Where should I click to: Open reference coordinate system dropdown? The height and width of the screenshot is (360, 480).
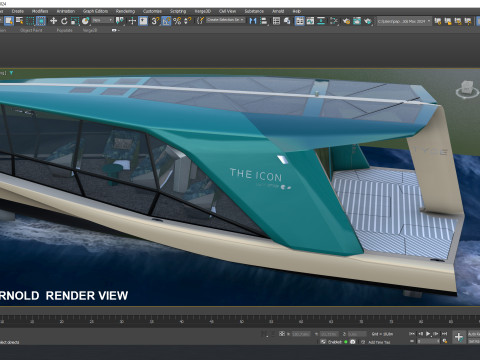(x=103, y=21)
